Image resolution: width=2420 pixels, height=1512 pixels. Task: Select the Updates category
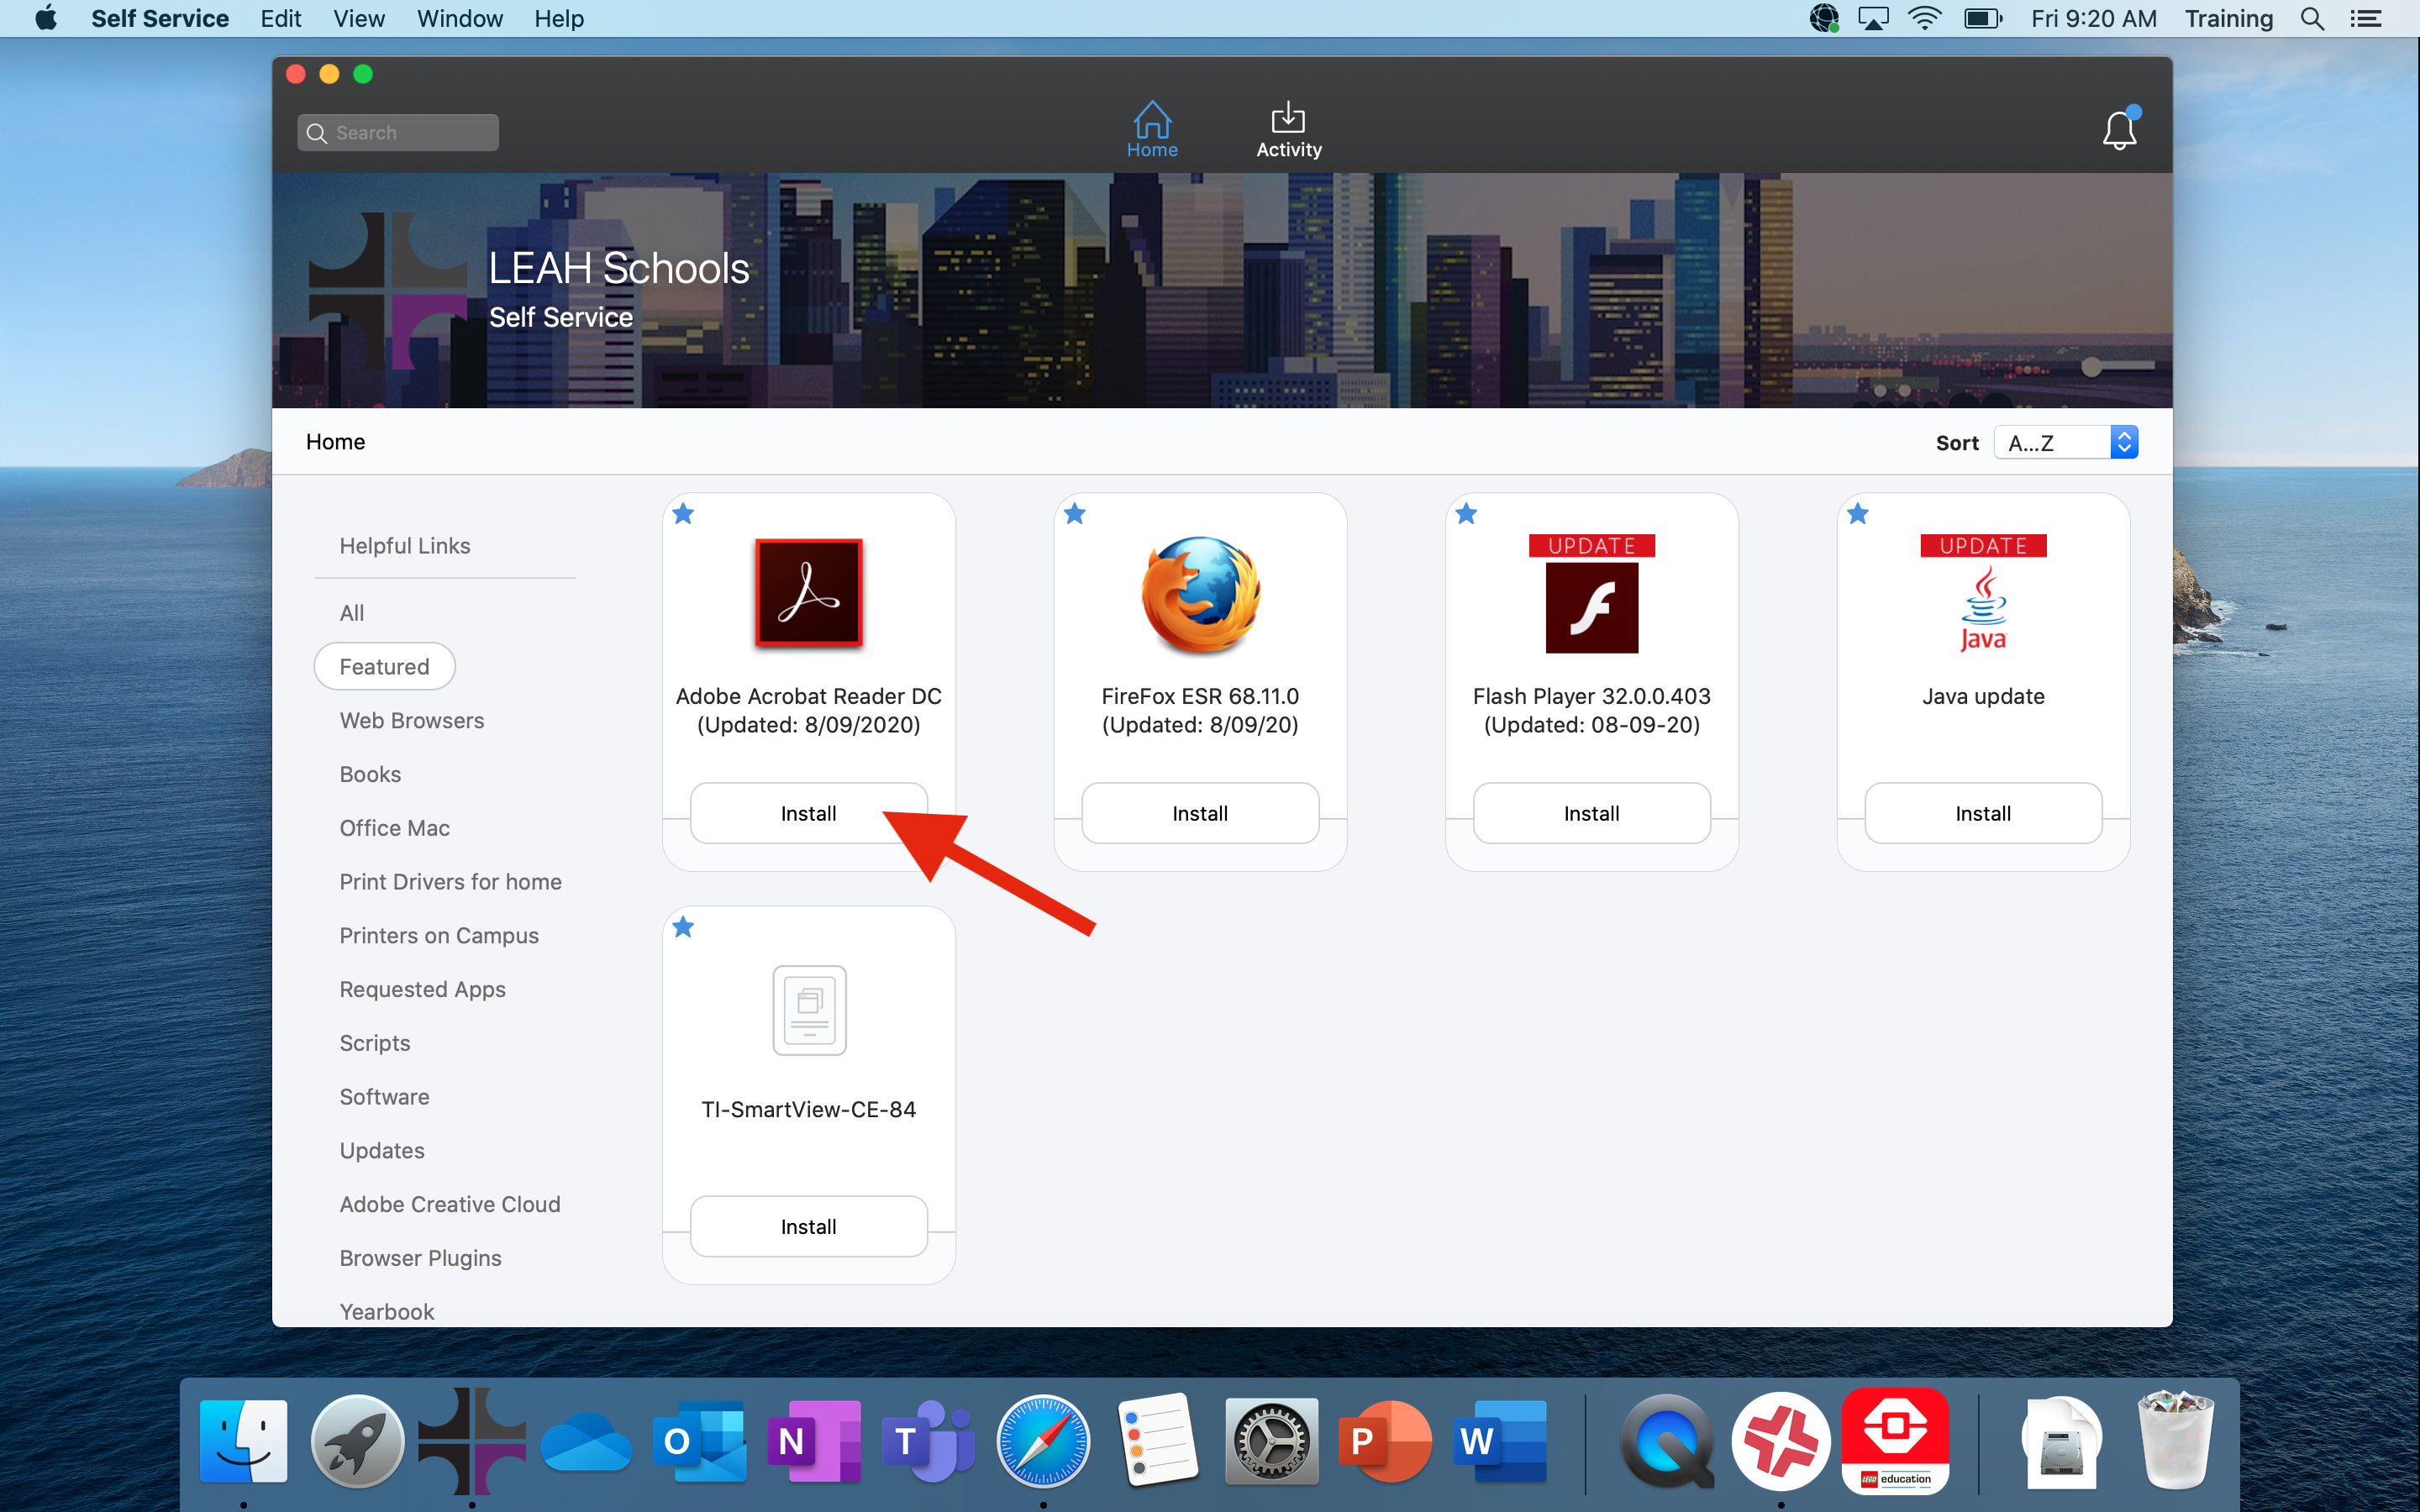click(382, 1150)
